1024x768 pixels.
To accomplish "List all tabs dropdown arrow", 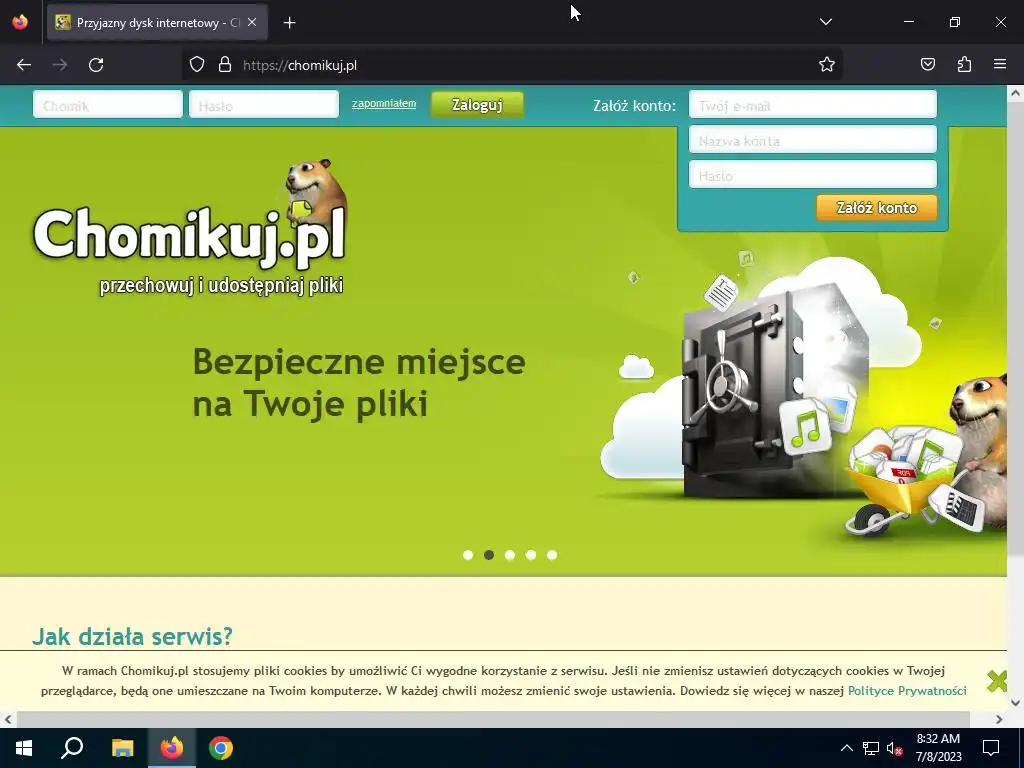I will [825, 22].
